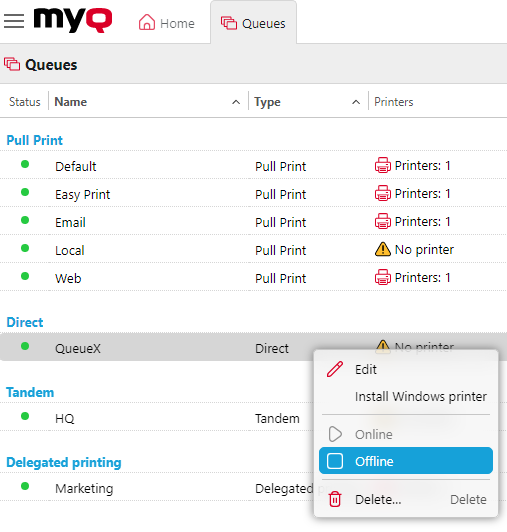Viewport: 507px width, 532px height.
Task: Collapse the Pull Print group header
Action: coord(35,140)
